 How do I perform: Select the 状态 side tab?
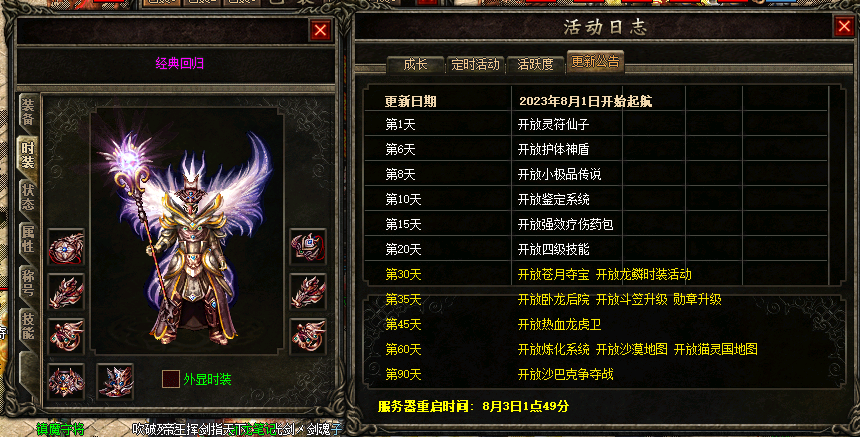click(28, 197)
